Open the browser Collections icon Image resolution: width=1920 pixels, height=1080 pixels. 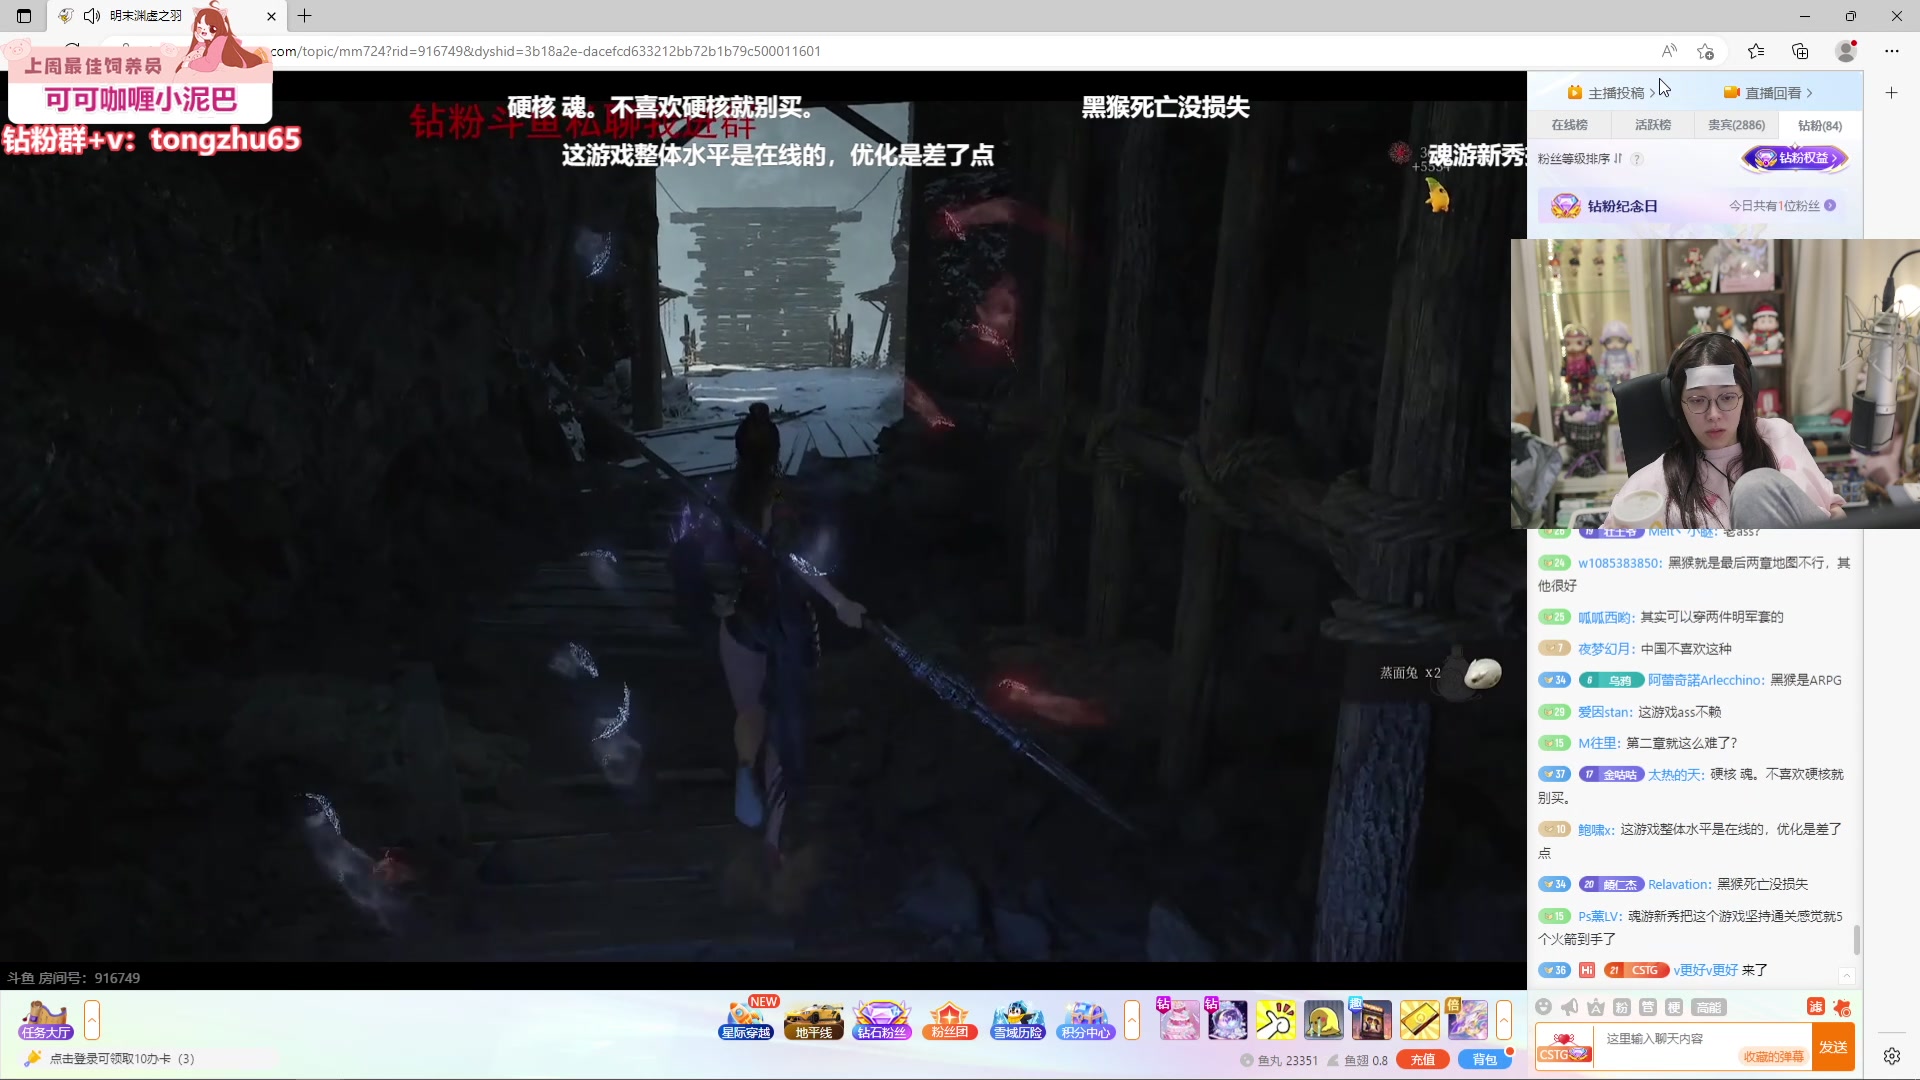(1800, 51)
